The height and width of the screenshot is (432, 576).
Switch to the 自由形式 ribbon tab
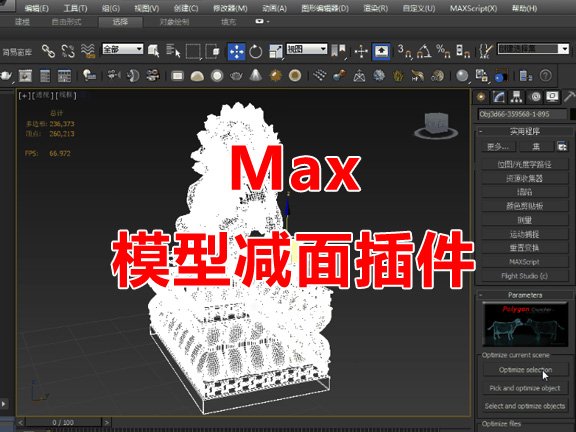tap(66, 22)
